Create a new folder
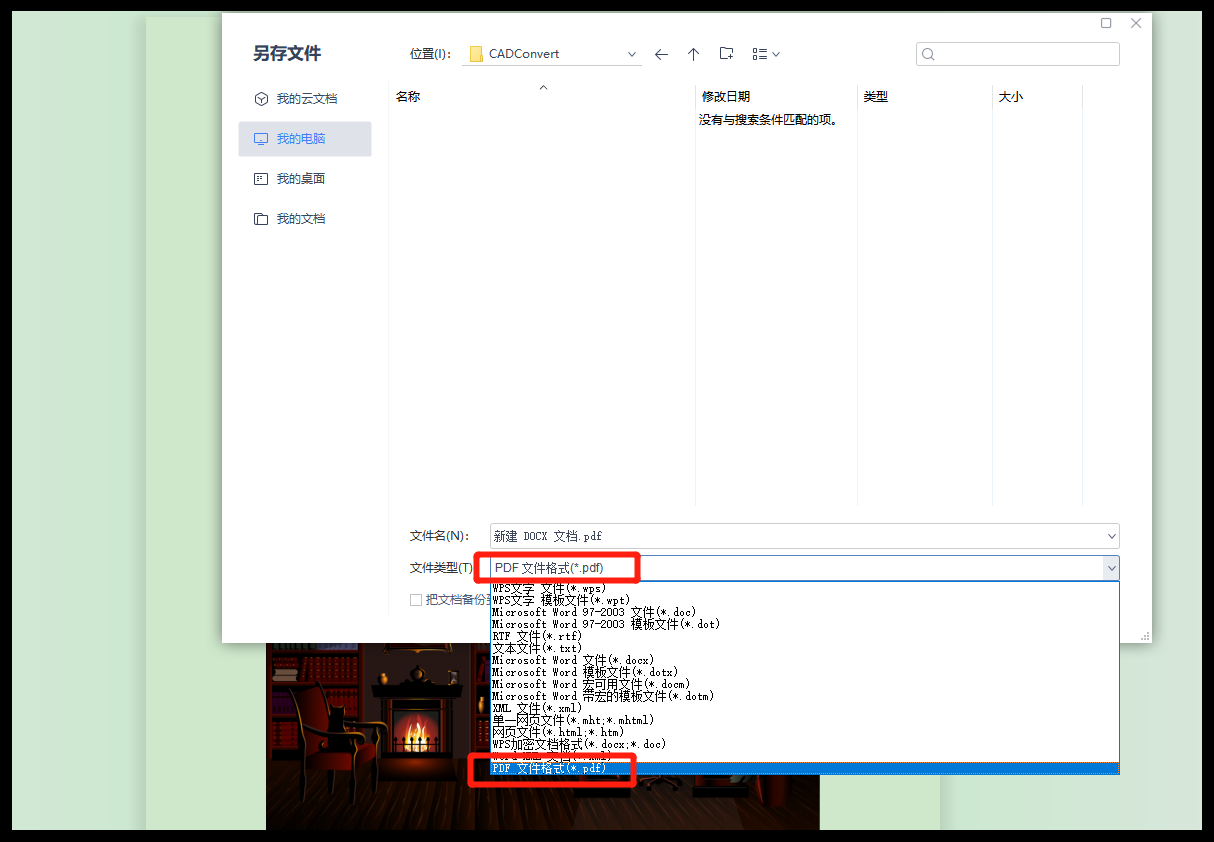Image resolution: width=1214 pixels, height=842 pixels. [x=727, y=54]
